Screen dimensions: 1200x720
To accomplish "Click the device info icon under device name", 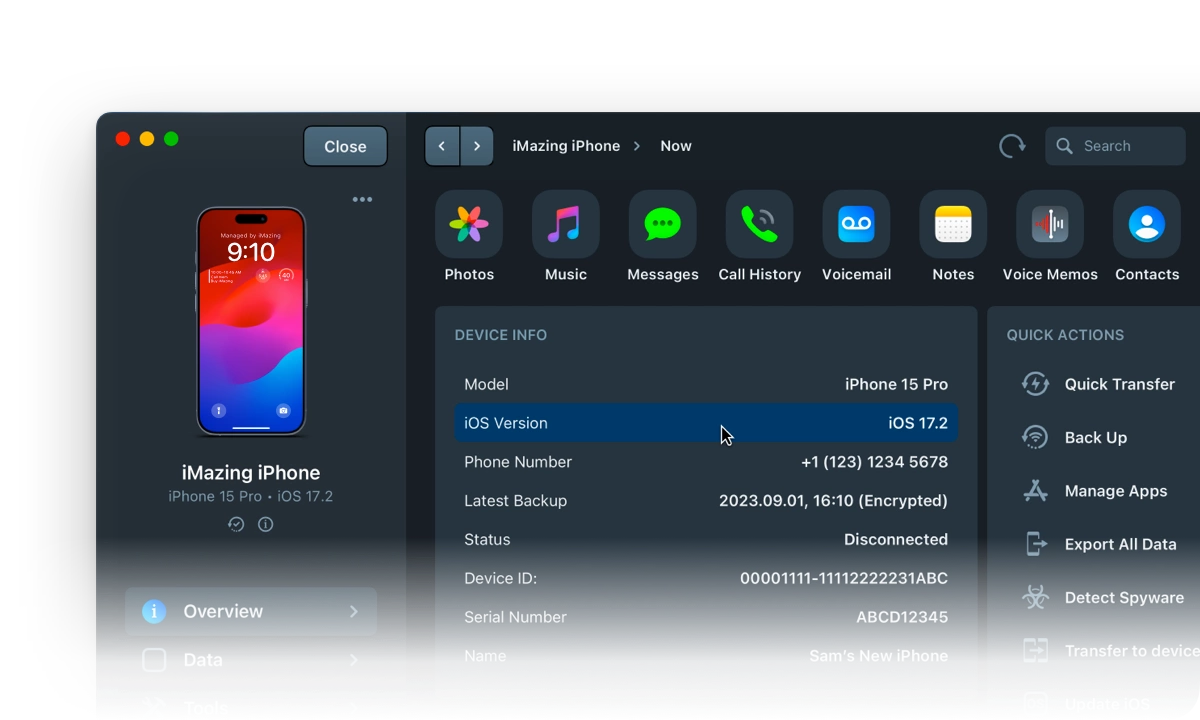I will point(265,524).
